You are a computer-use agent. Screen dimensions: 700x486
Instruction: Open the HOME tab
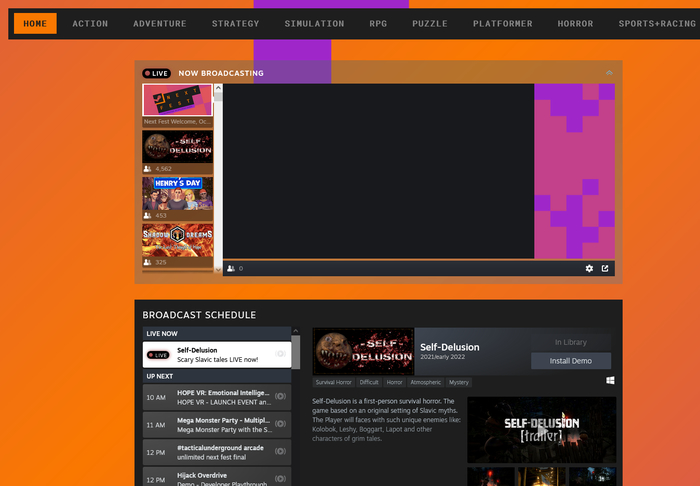tap(35, 24)
